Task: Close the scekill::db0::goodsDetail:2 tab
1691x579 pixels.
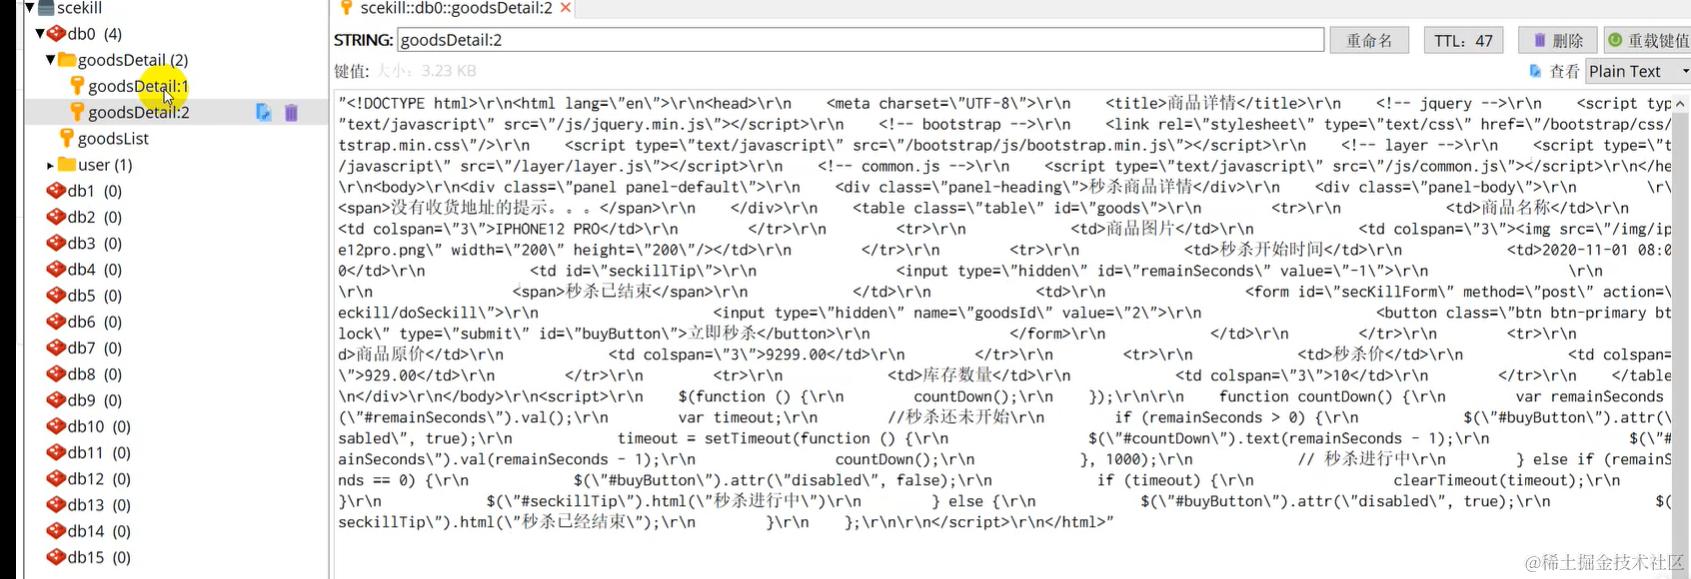Action: point(566,8)
